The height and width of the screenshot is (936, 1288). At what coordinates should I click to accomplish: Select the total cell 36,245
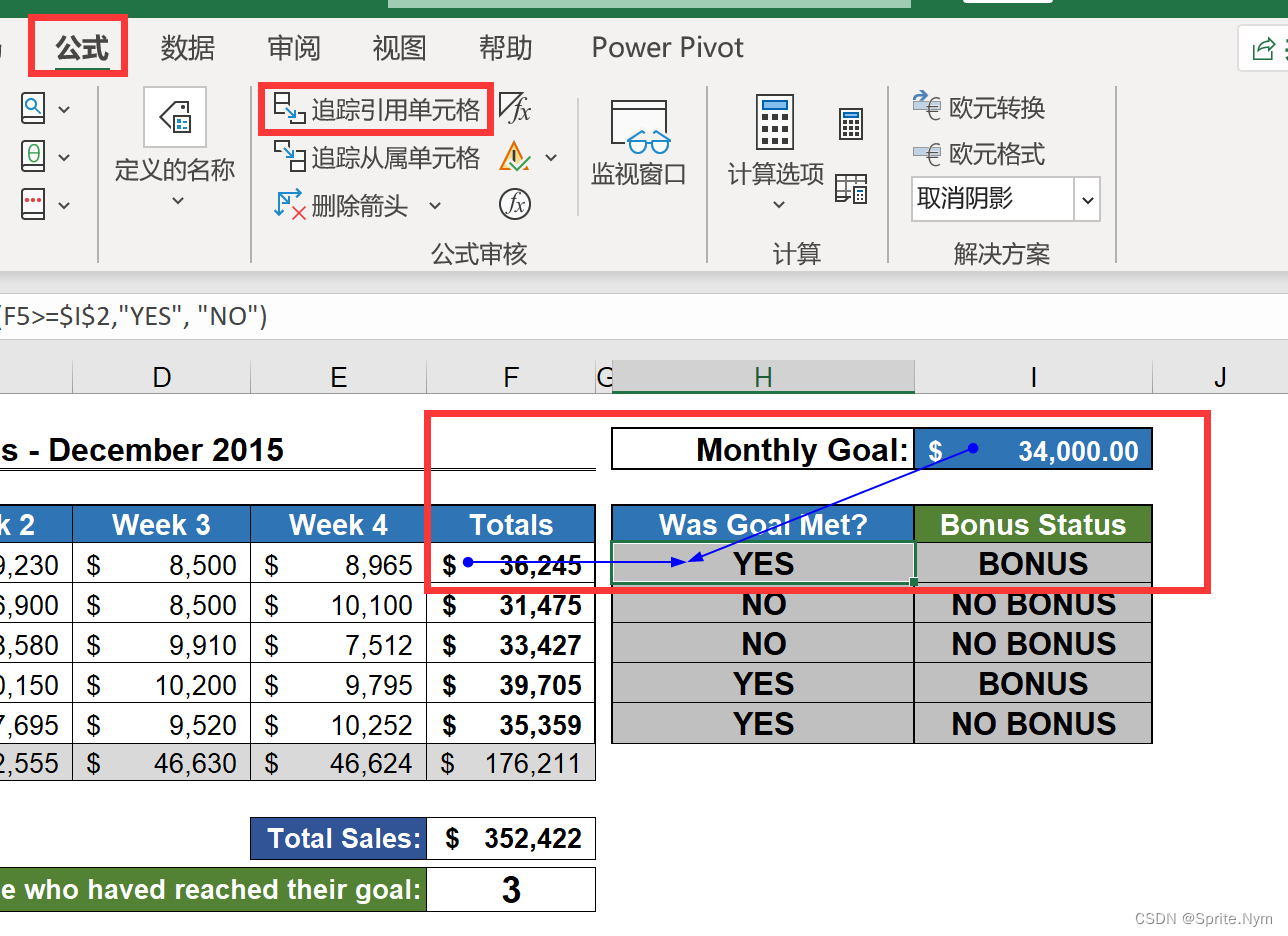511,565
